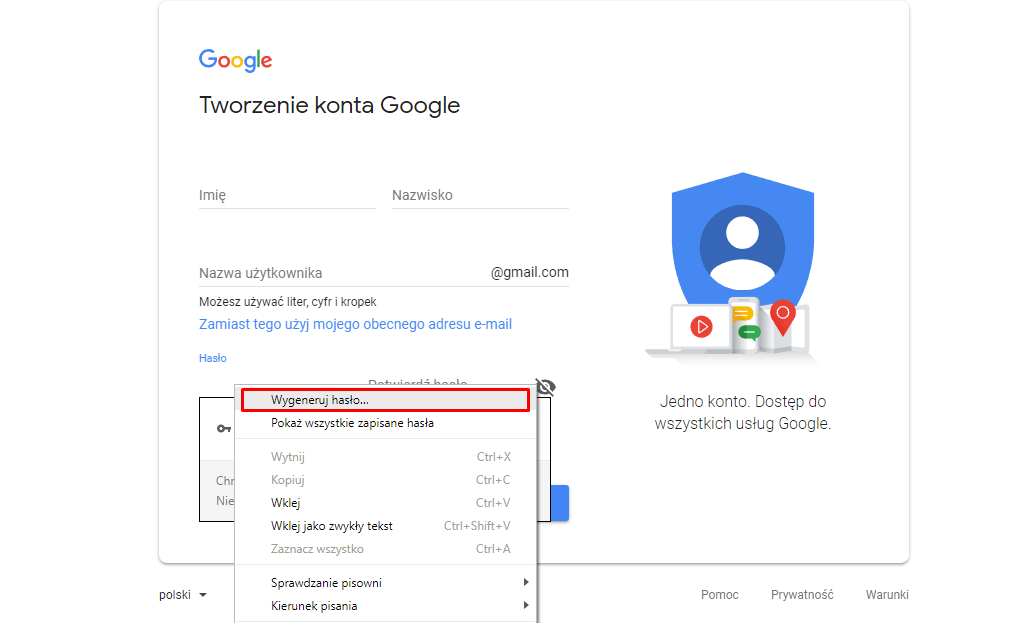
Task: Focus the Nazwa użytkownika field
Action: [x=343, y=273]
